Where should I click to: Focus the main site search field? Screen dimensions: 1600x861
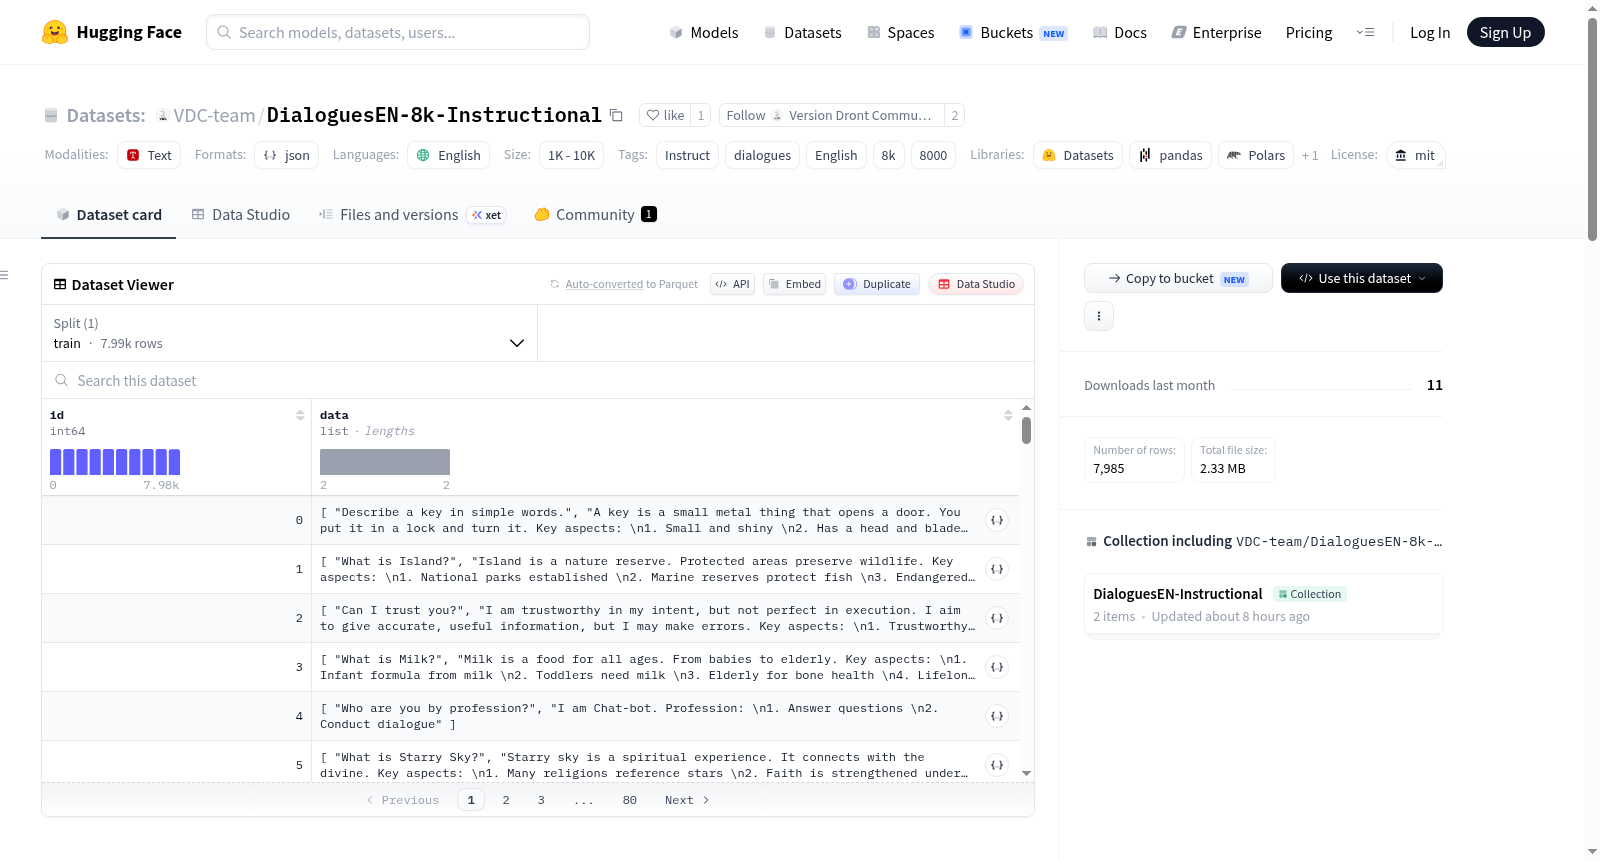pos(398,32)
